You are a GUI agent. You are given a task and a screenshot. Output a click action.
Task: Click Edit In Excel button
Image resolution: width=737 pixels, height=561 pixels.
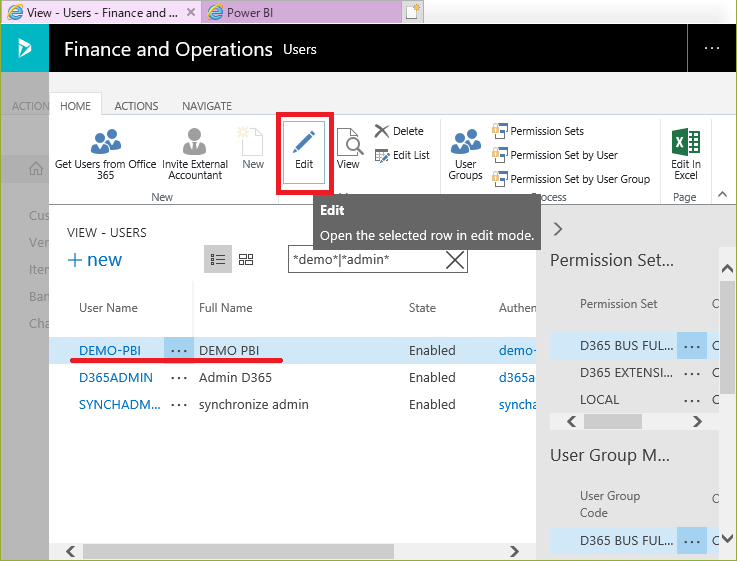tap(686, 155)
